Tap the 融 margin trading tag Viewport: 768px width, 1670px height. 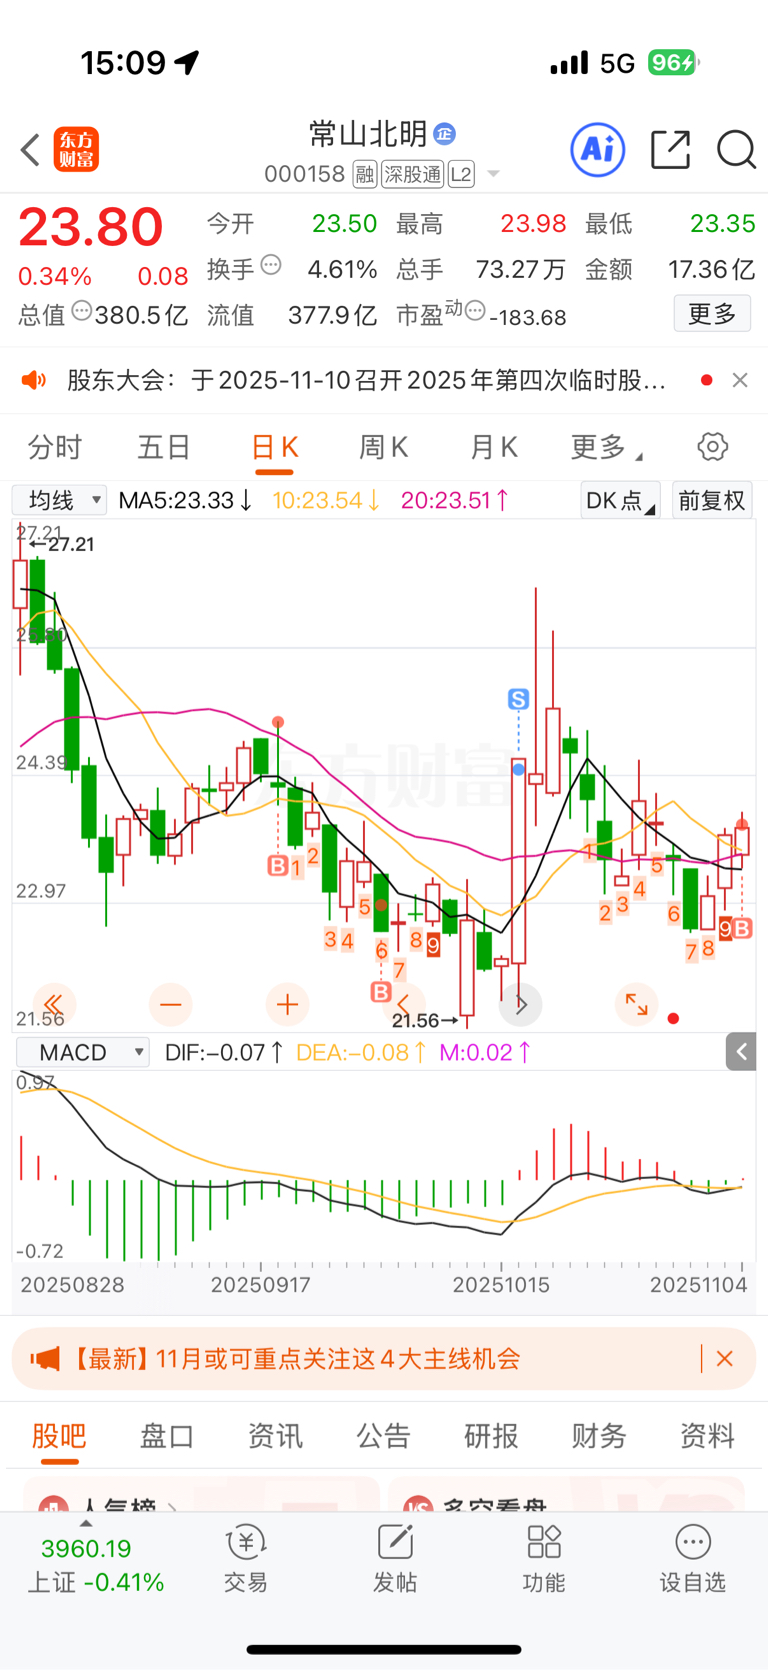[365, 175]
